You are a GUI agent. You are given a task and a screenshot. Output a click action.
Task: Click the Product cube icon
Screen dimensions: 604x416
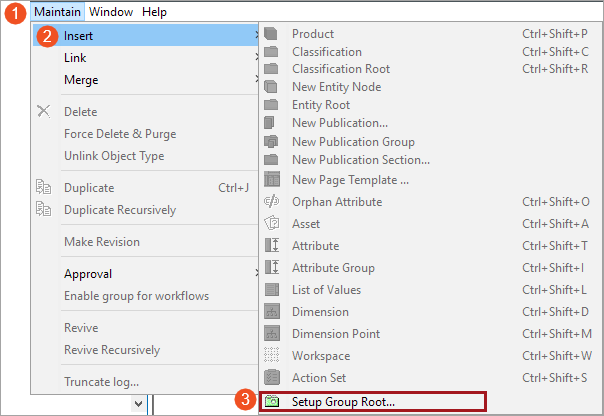[x=271, y=34]
